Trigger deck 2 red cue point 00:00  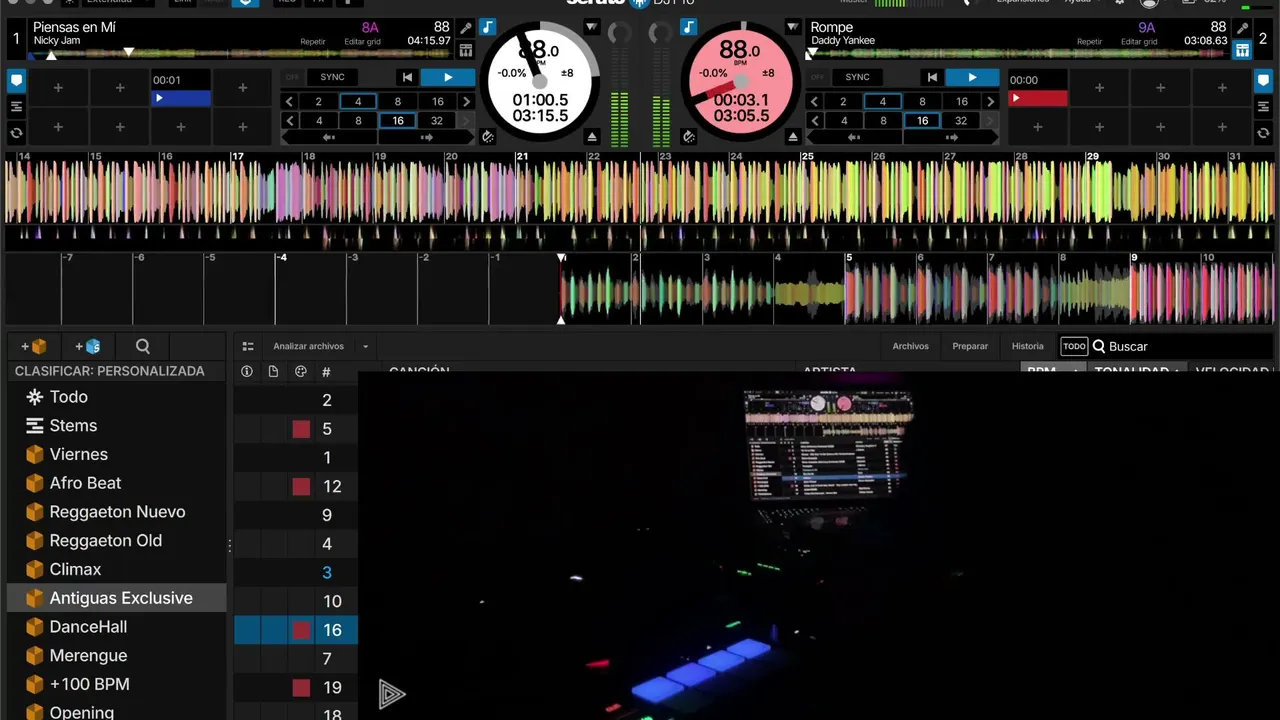(x=1038, y=88)
